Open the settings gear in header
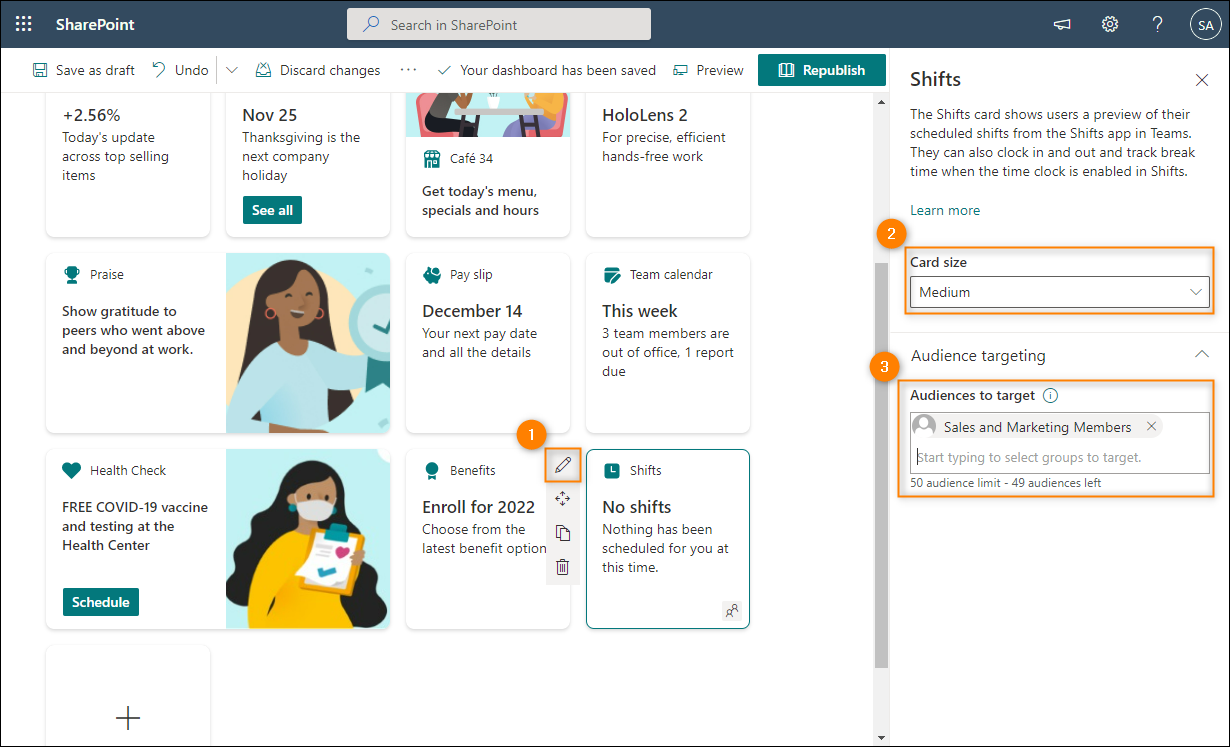The image size is (1230, 747). [1110, 24]
